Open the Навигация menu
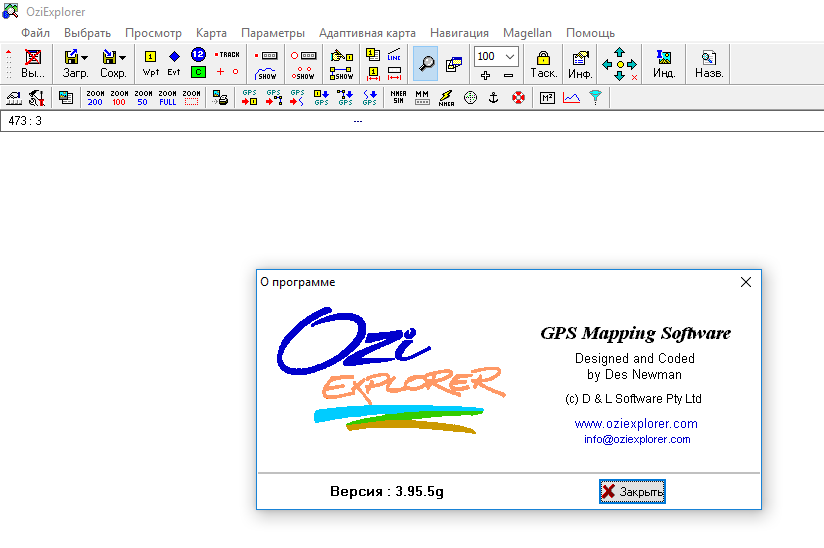Viewport: 824px width, 548px height. (x=459, y=33)
